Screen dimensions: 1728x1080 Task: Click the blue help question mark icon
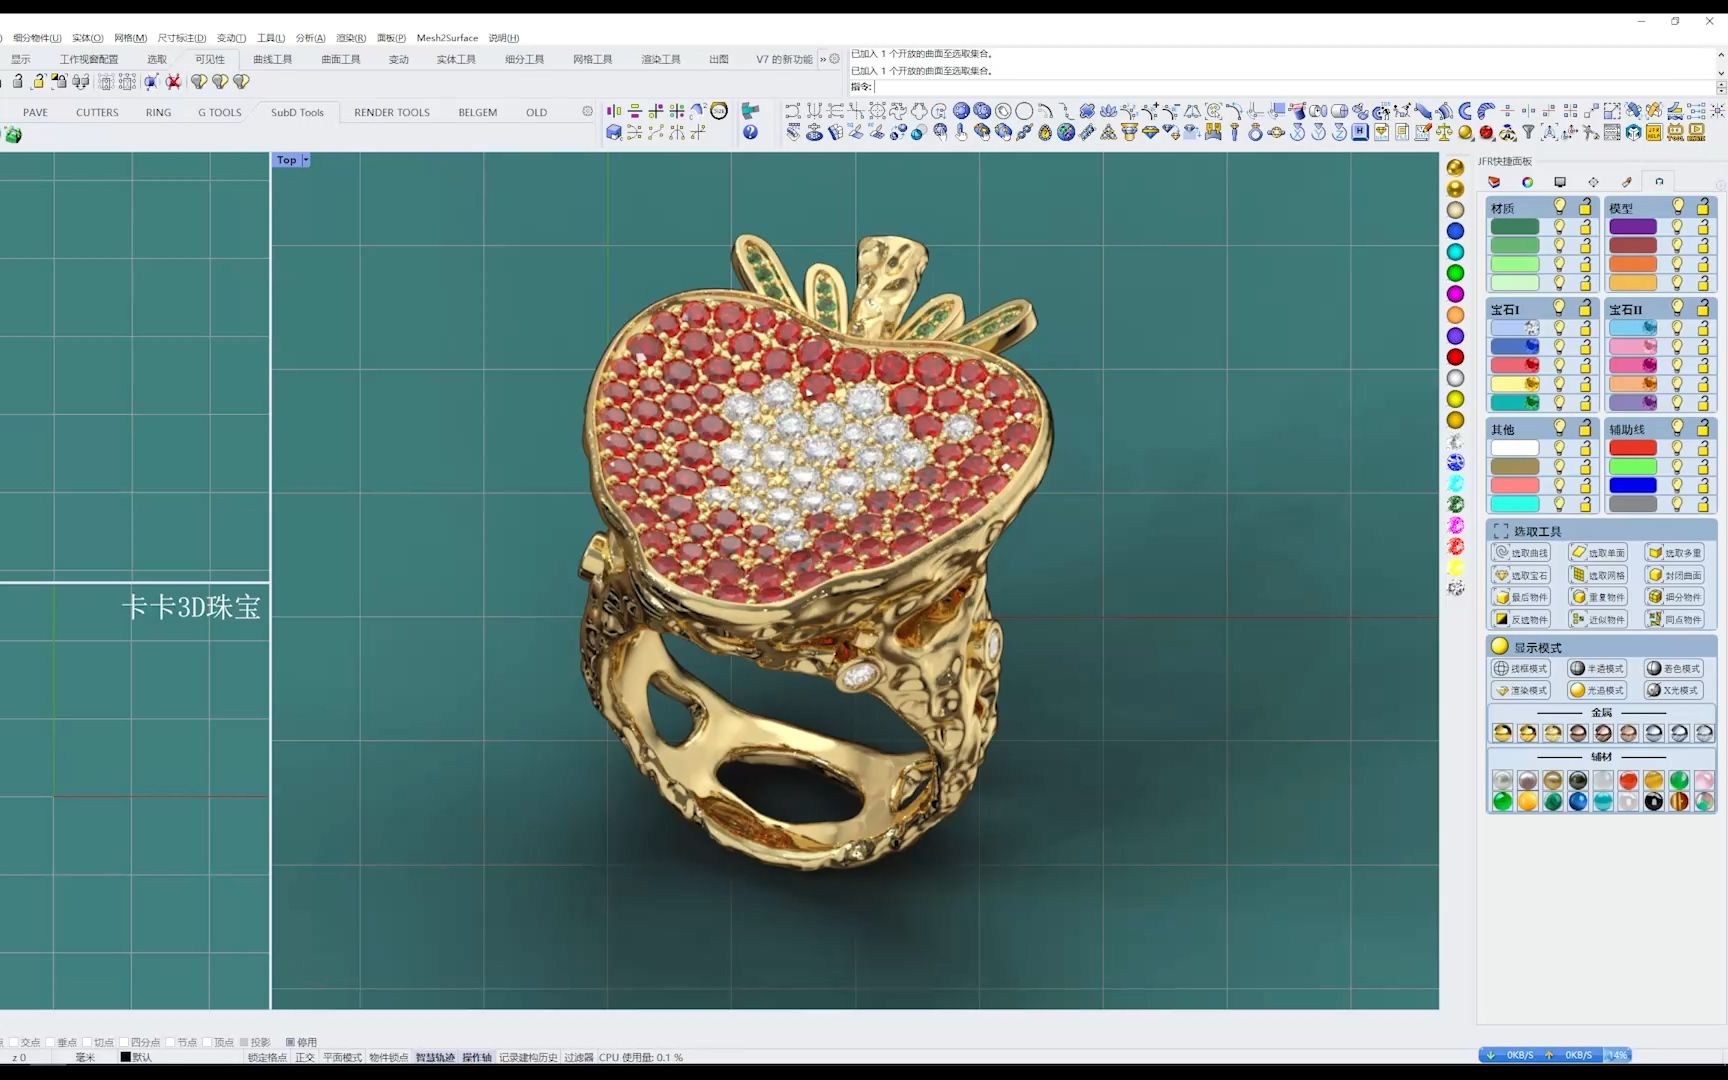point(750,132)
